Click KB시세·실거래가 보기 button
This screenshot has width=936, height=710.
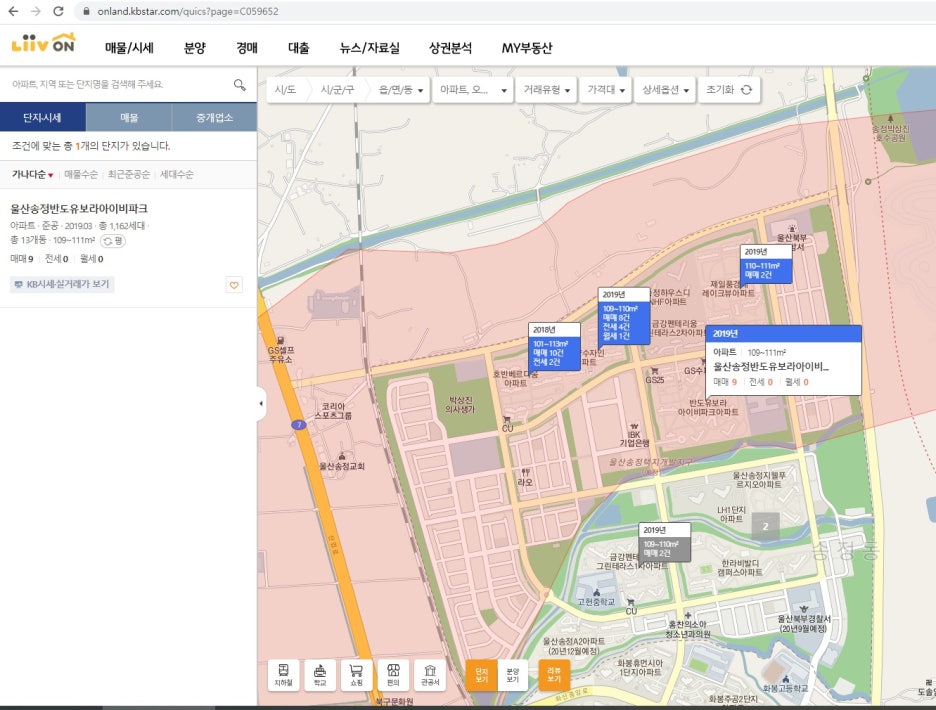[x=62, y=284]
